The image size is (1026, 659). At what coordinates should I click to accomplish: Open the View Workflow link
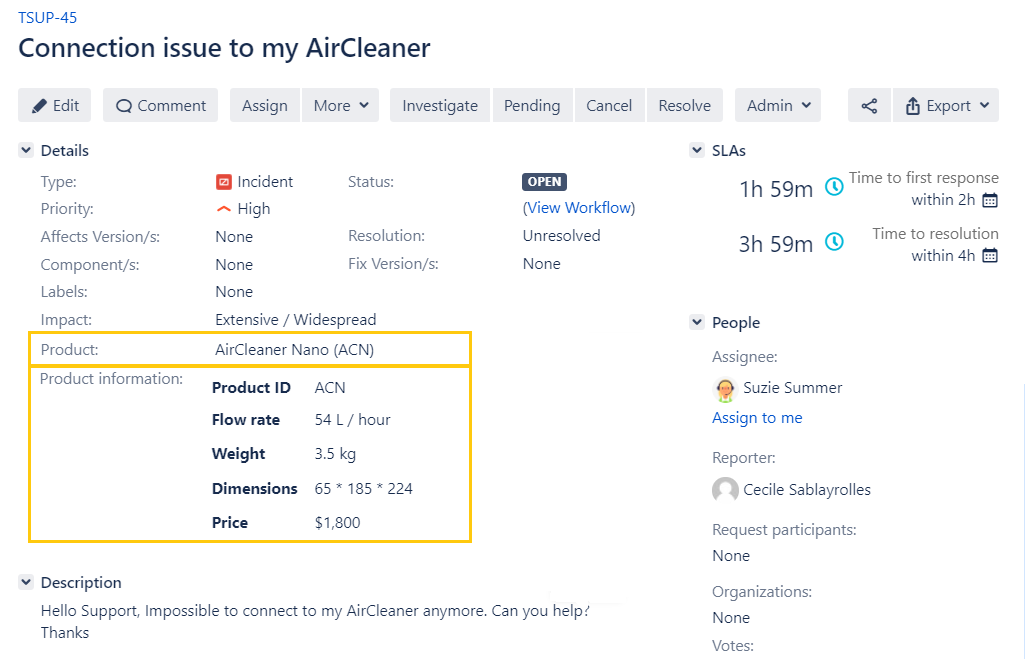(x=578, y=208)
